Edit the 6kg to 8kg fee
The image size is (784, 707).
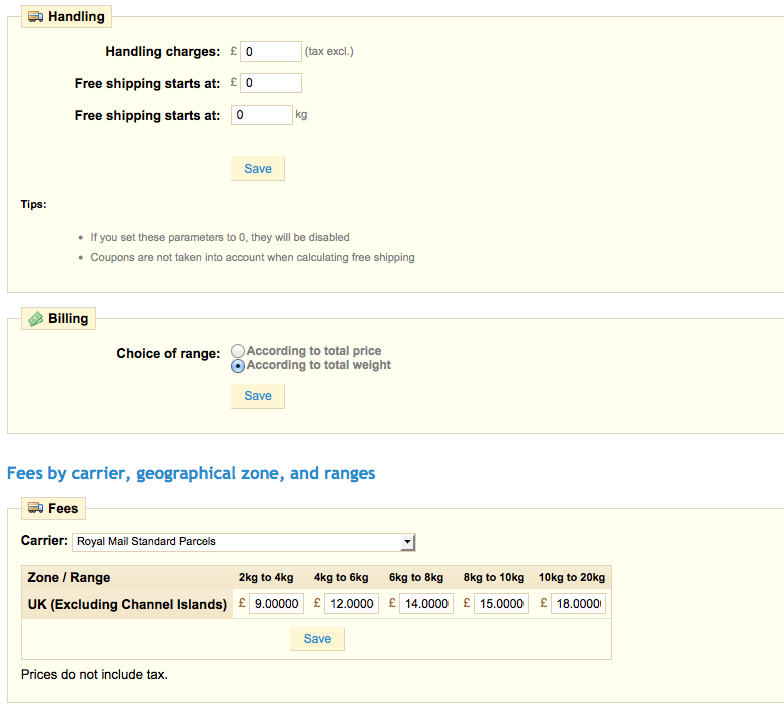[x=426, y=604]
